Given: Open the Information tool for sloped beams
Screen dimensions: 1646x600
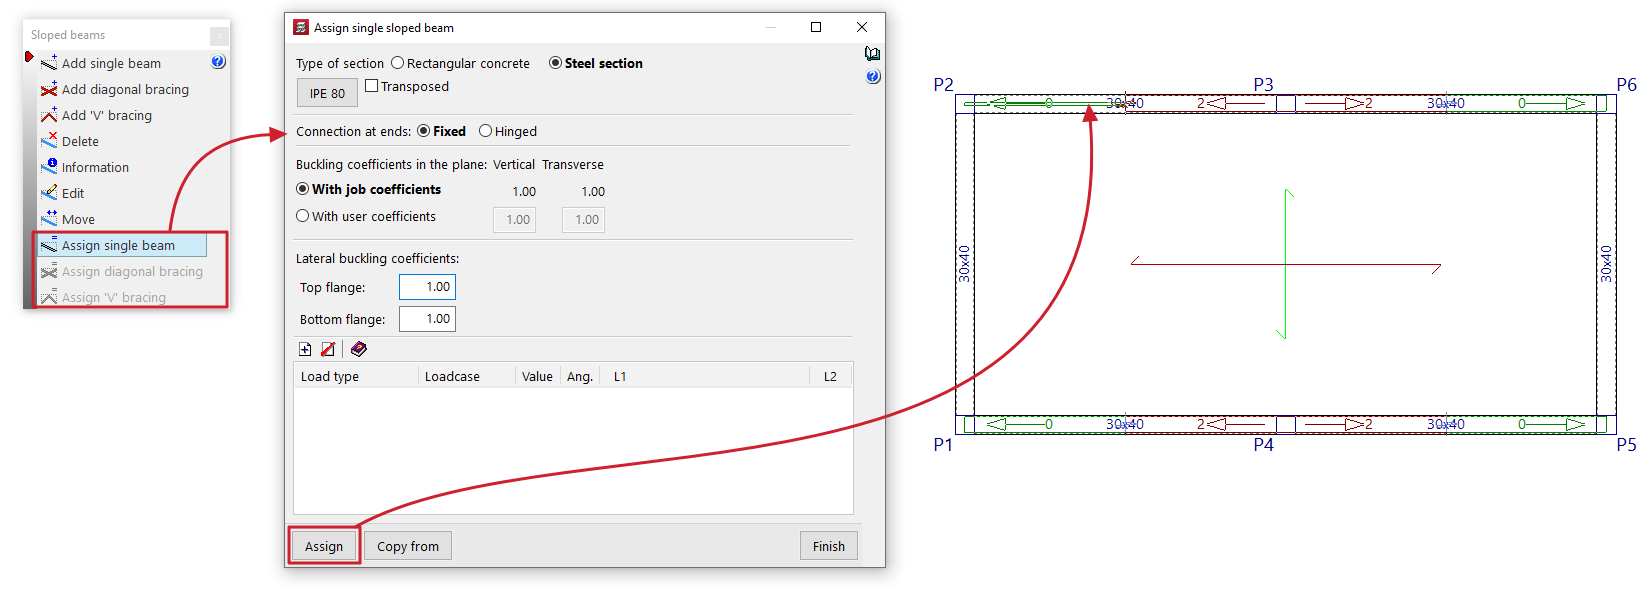Looking at the screenshot, I should click(95, 167).
